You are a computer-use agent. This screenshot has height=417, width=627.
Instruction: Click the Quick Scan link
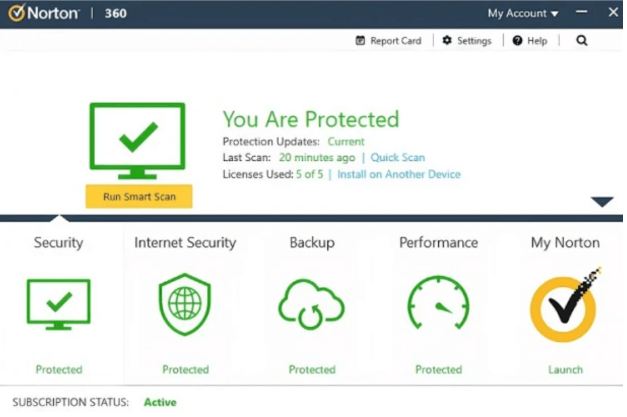pyautogui.click(x=397, y=158)
